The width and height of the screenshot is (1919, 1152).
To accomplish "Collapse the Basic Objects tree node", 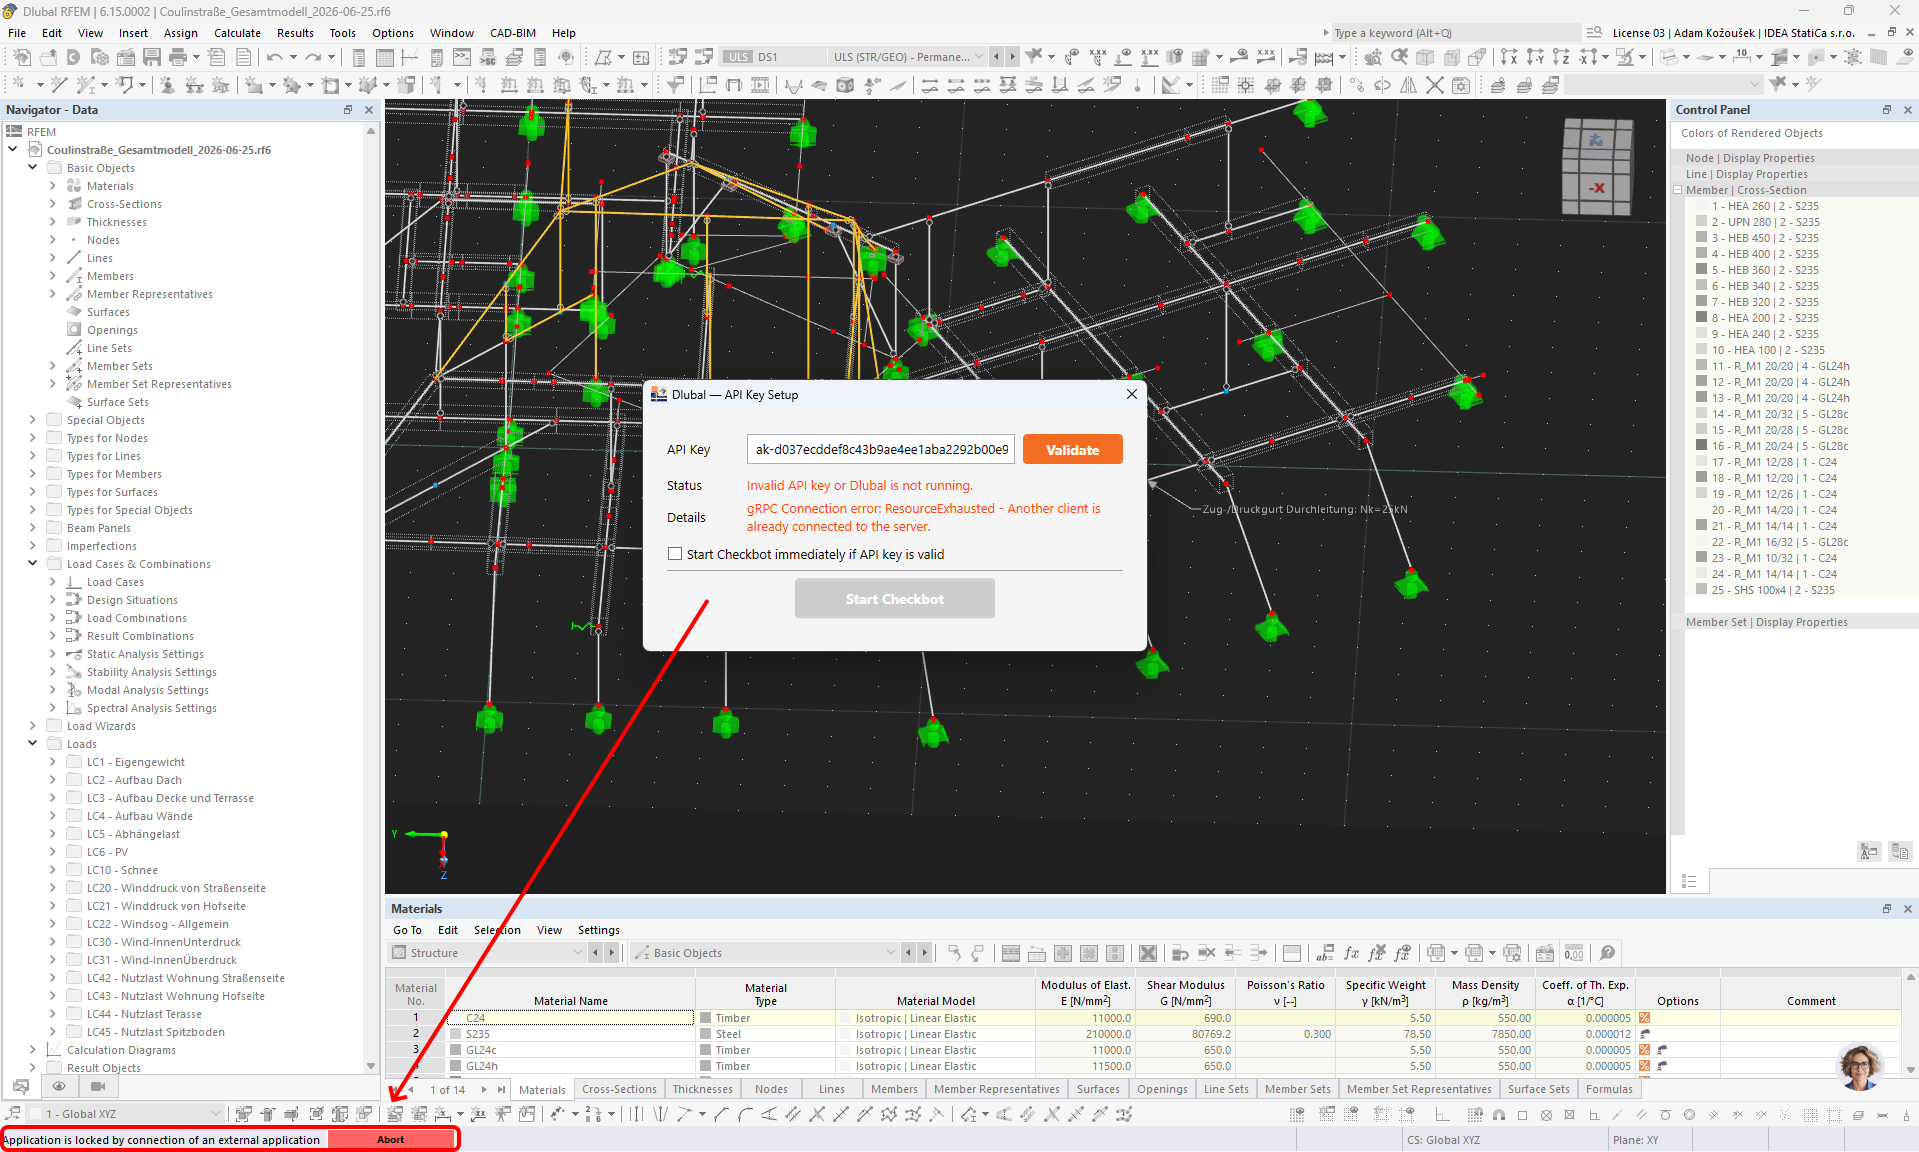I will (33, 168).
